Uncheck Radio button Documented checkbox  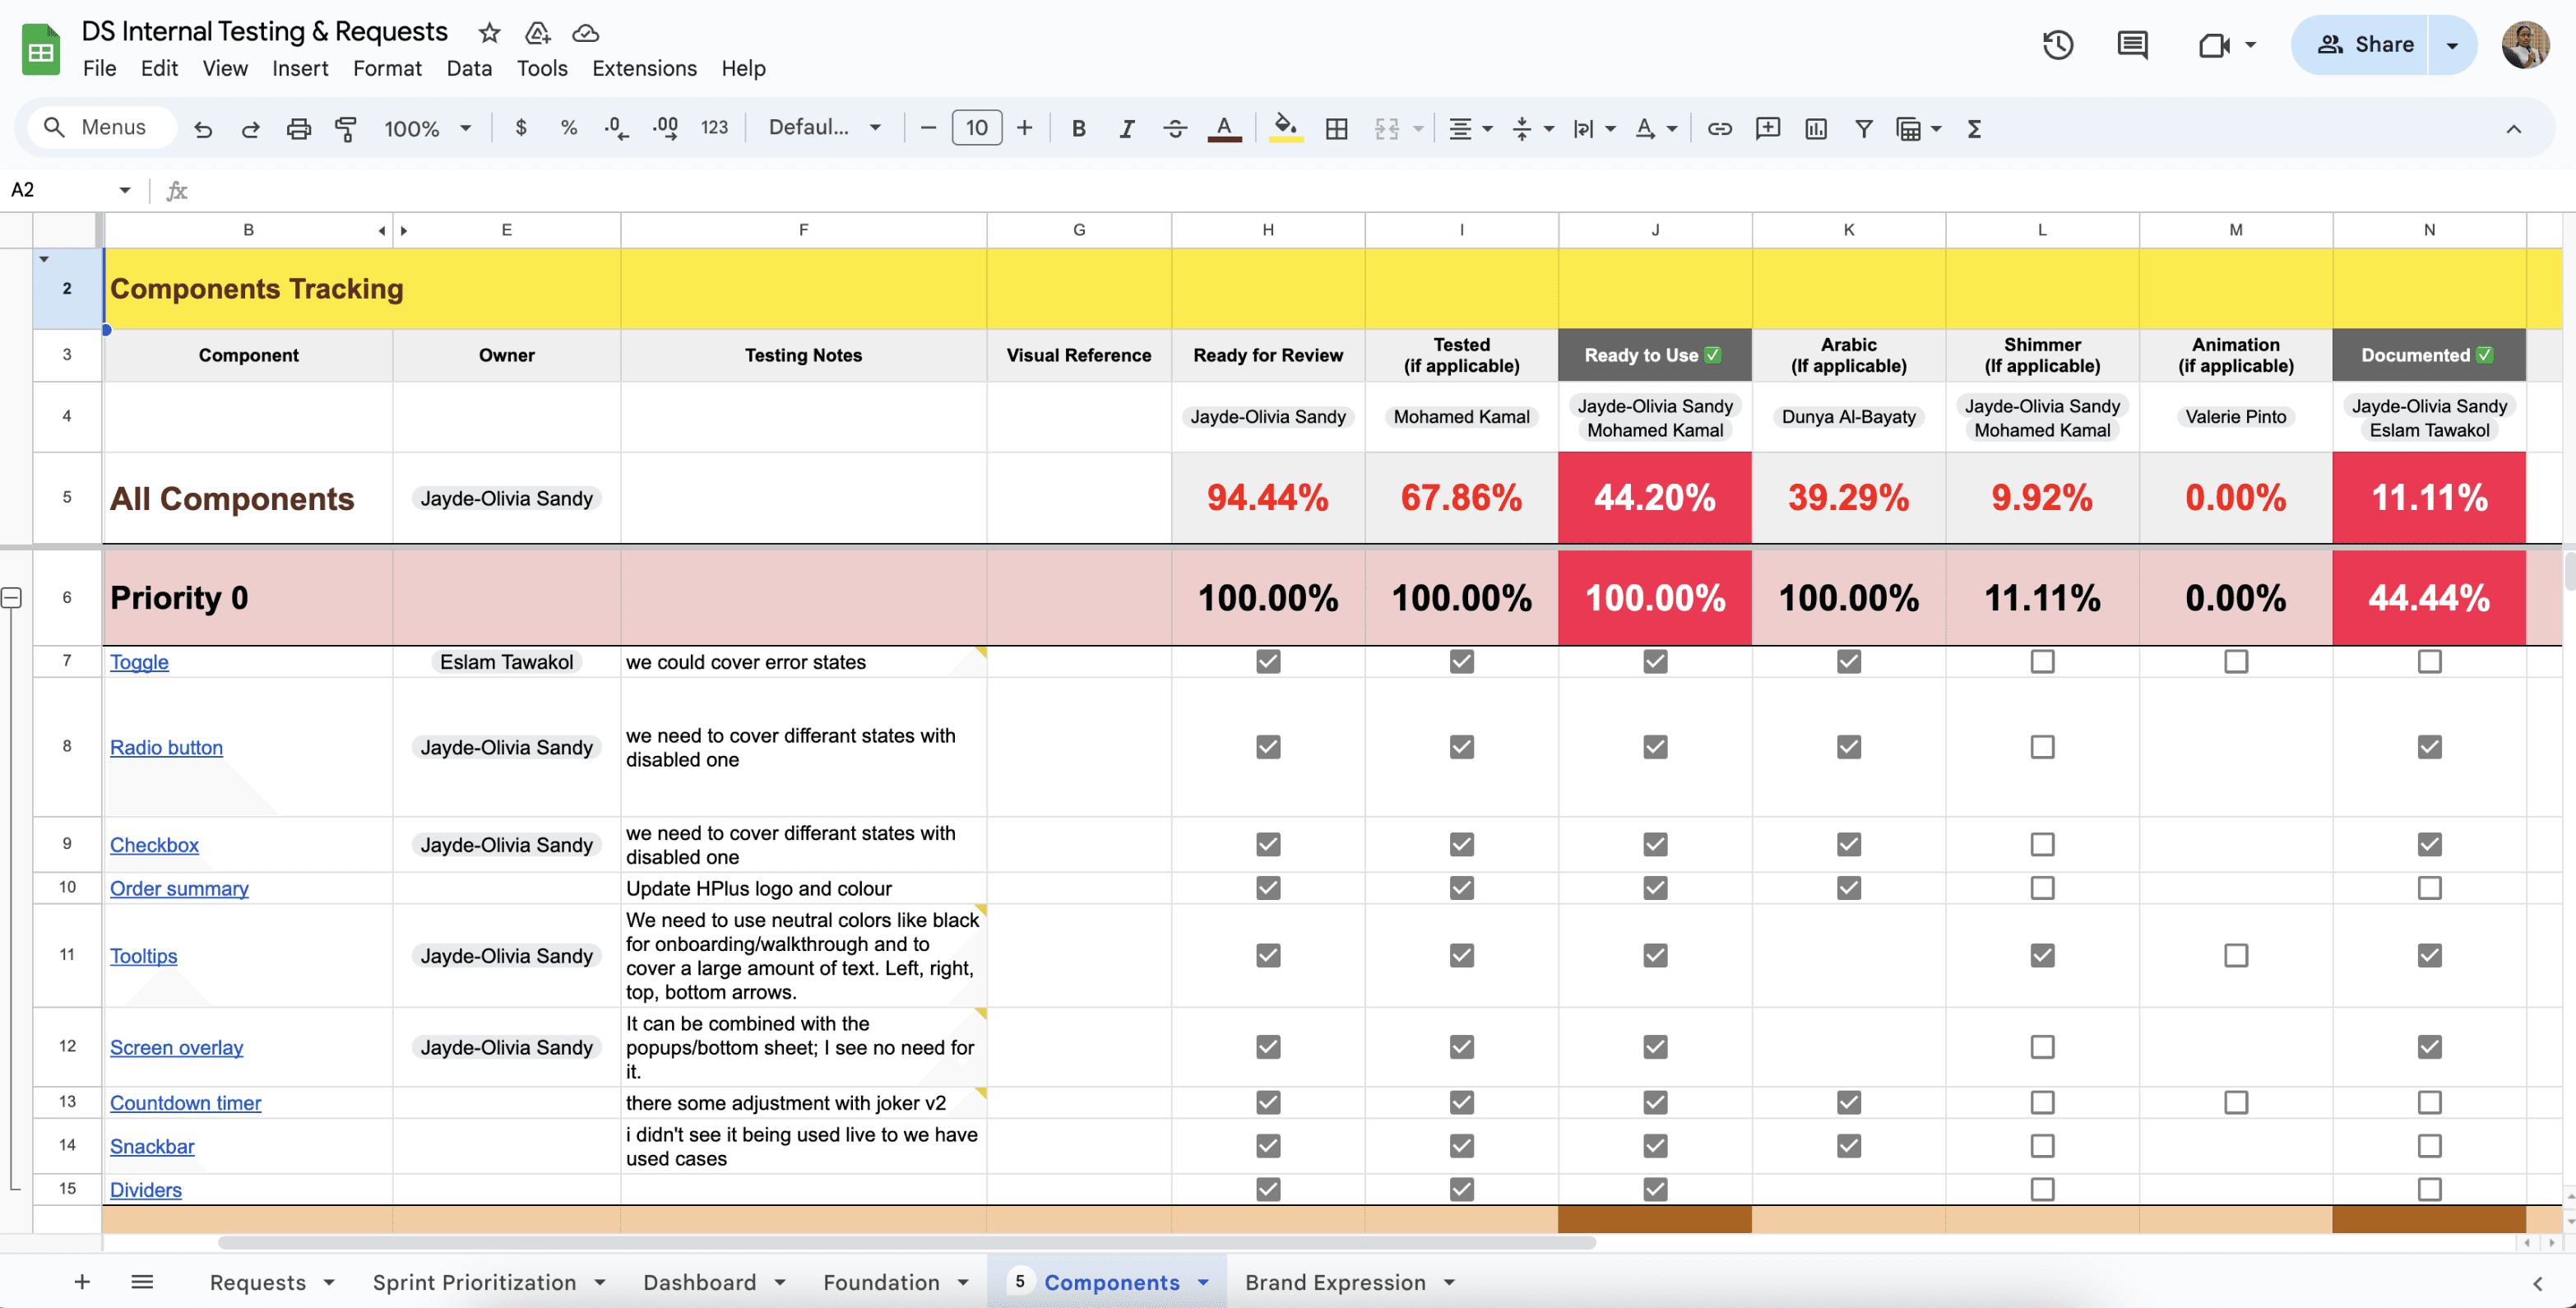click(x=2429, y=747)
